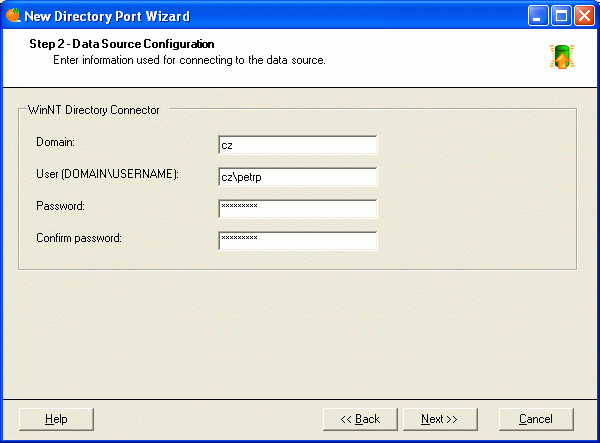Viewport: 600px width, 443px height.
Task: Click the User (DOMAIN\USERNAME): label
Action: [108, 174]
